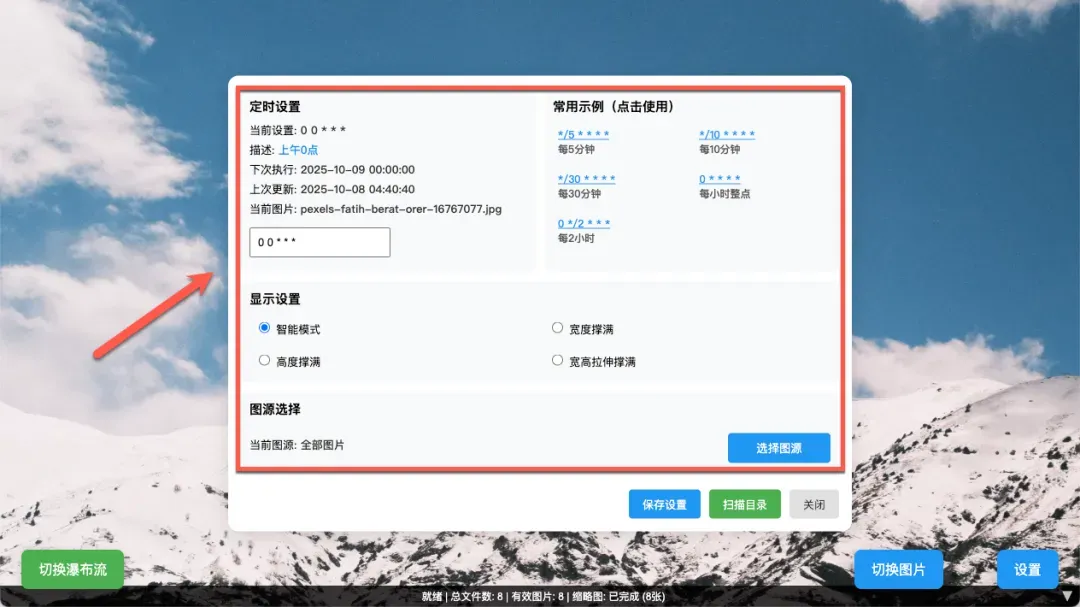
Task: Select the 0 */2 * * * example link
Action: tap(583, 223)
